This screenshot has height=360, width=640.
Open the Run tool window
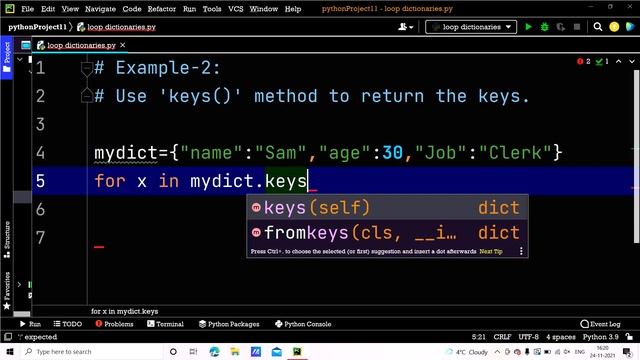[x=30, y=324]
